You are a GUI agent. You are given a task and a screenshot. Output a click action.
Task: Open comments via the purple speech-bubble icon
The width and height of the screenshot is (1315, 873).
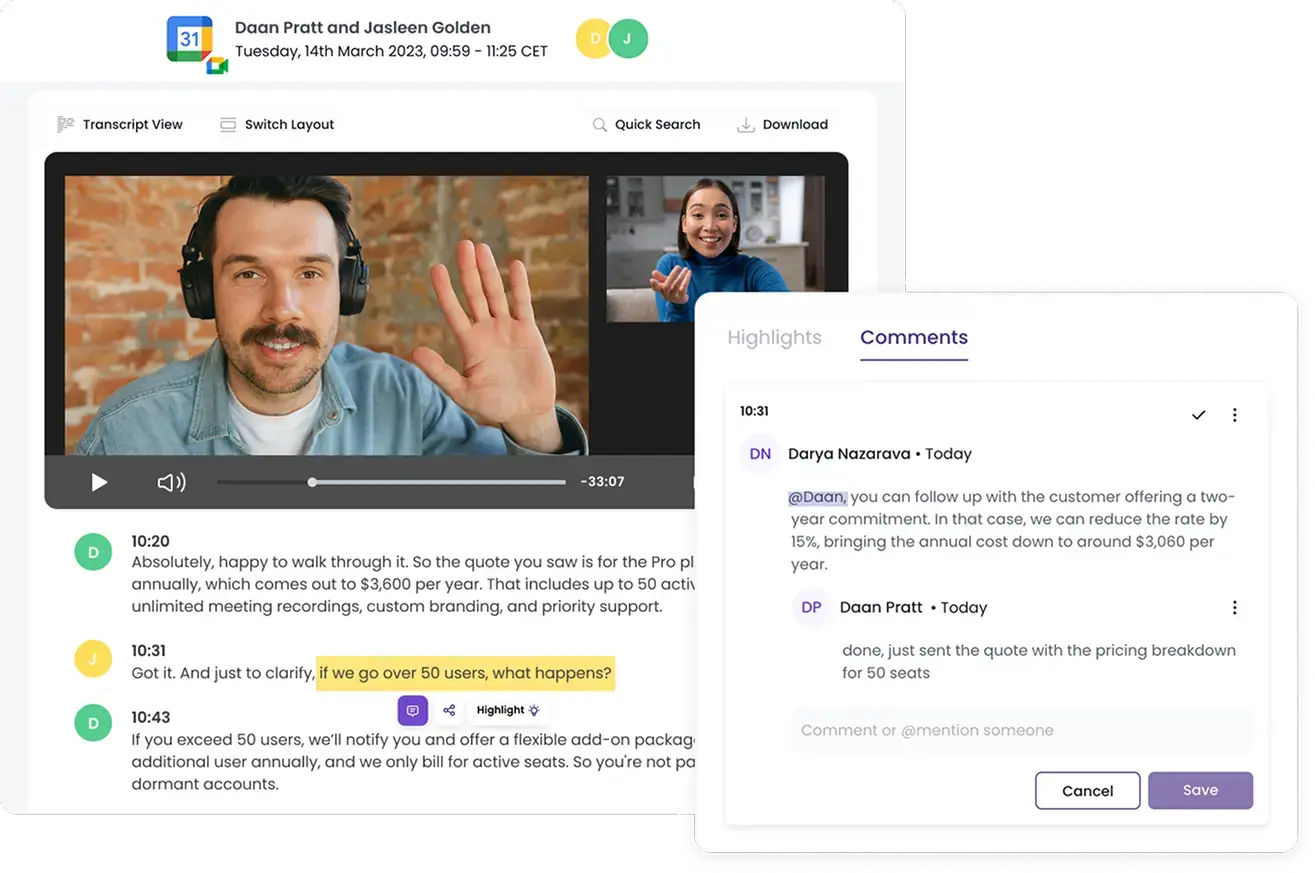(x=412, y=710)
